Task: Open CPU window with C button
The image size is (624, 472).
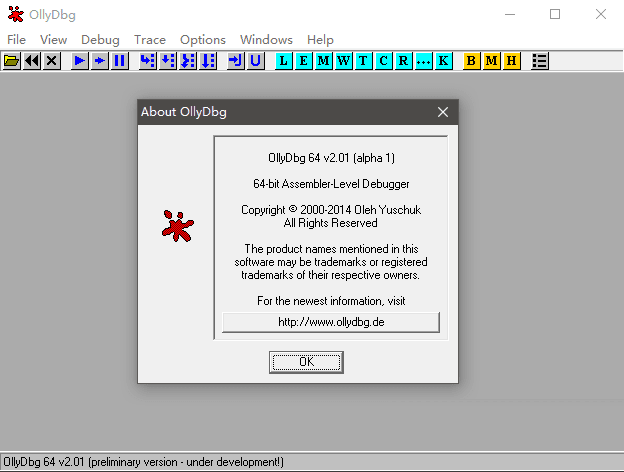Action: pos(383,61)
